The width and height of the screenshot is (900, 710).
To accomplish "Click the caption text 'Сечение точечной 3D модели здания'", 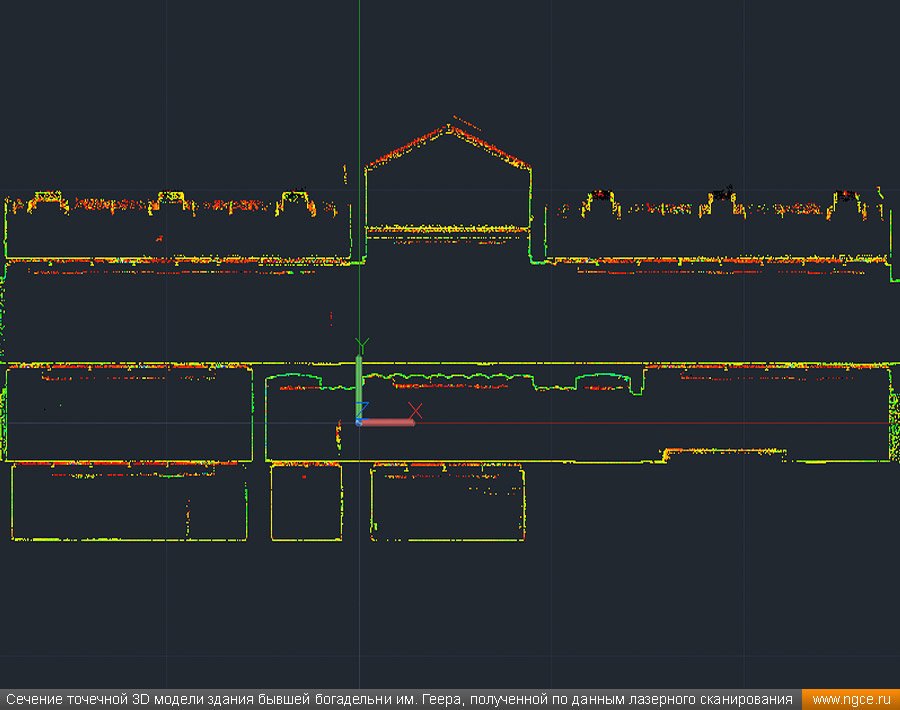I will [130, 699].
